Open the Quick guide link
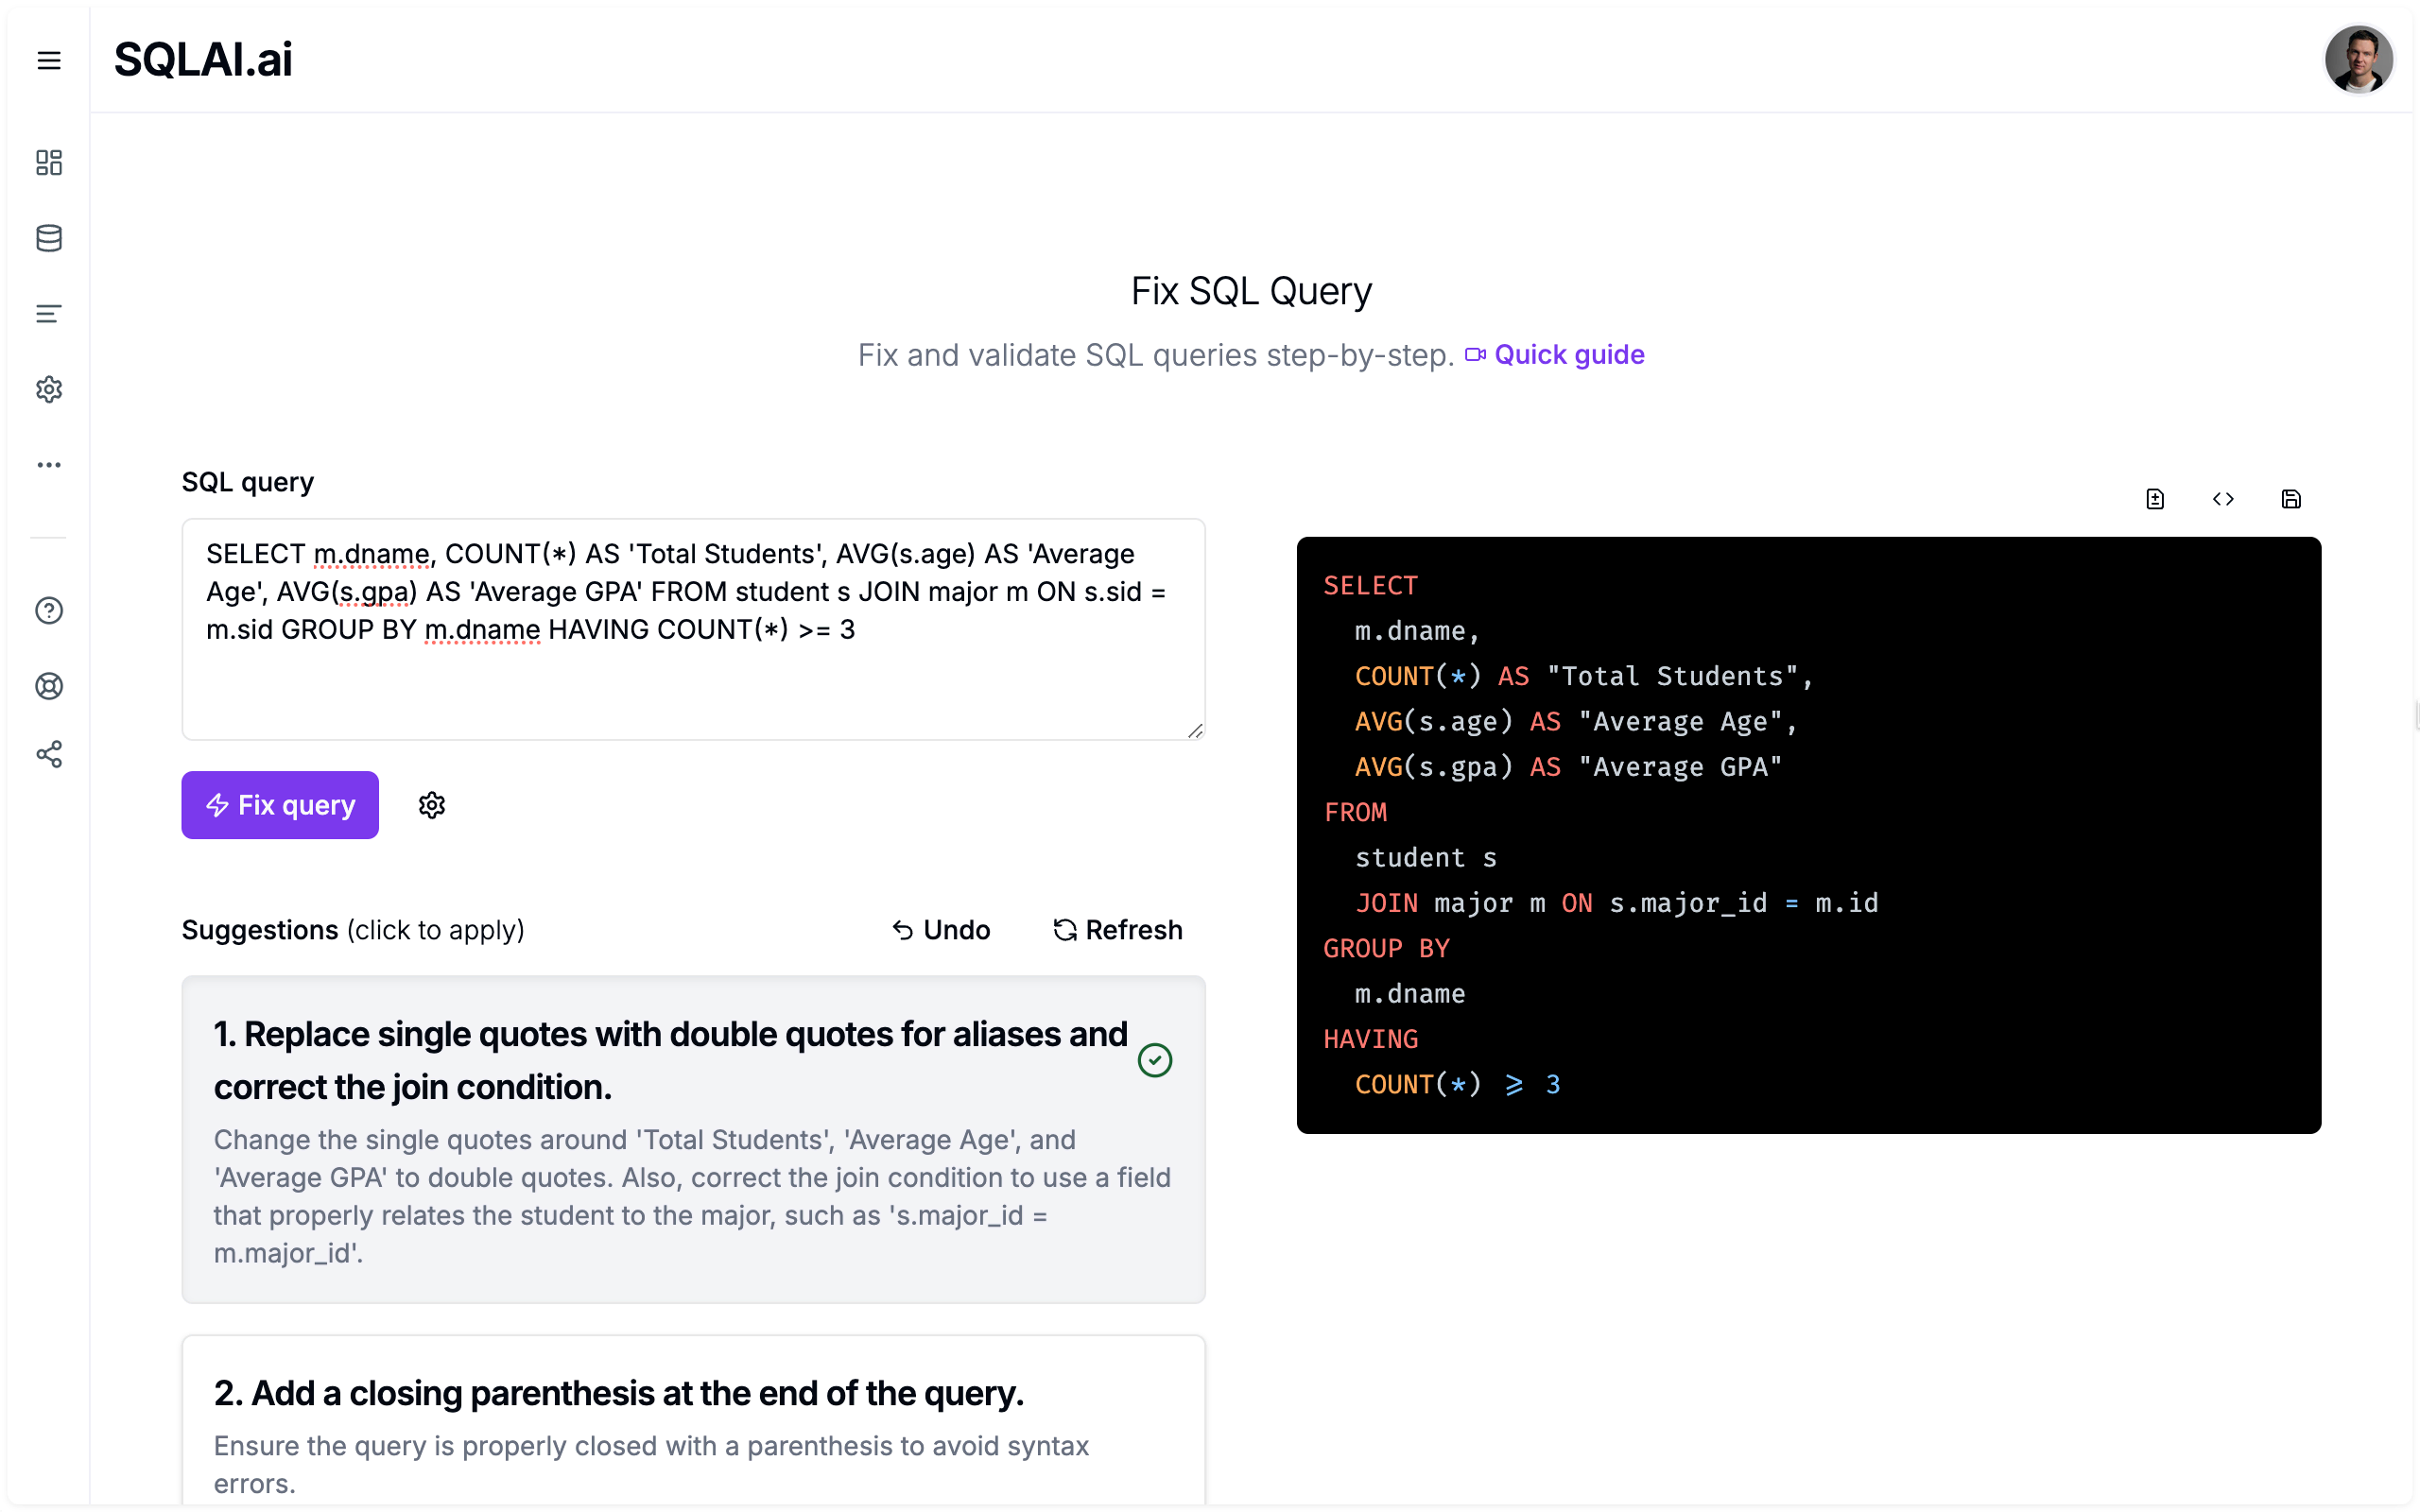2420x1512 pixels. (1566, 353)
